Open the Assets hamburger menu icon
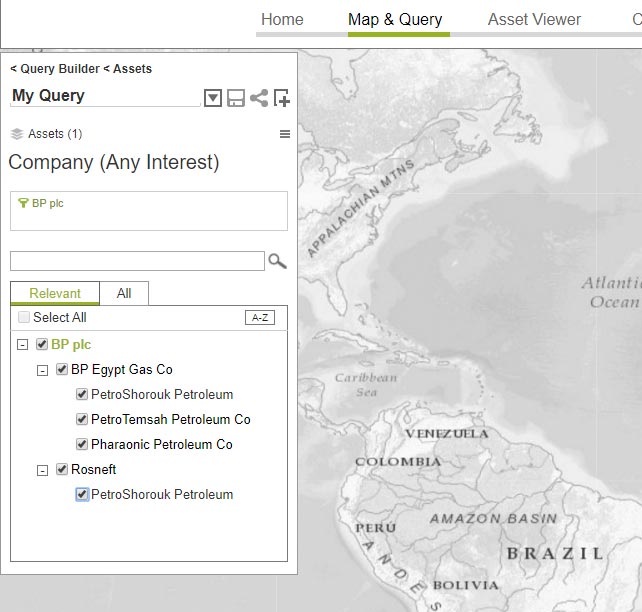The image size is (642, 612). click(285, 134)
